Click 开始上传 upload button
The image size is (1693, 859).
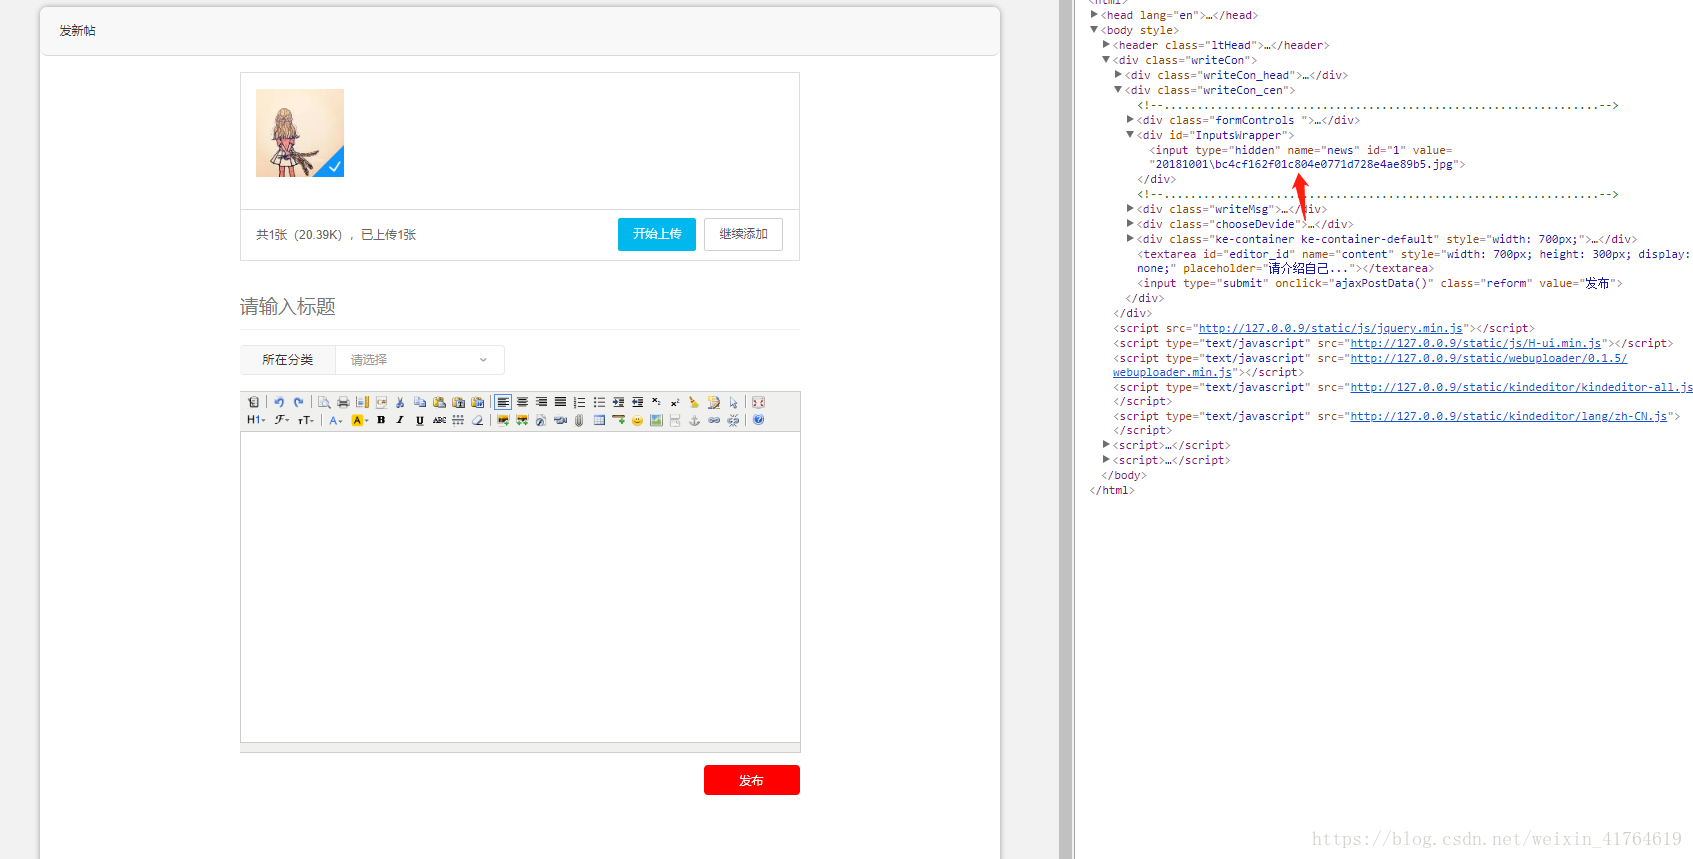point(657,234)
